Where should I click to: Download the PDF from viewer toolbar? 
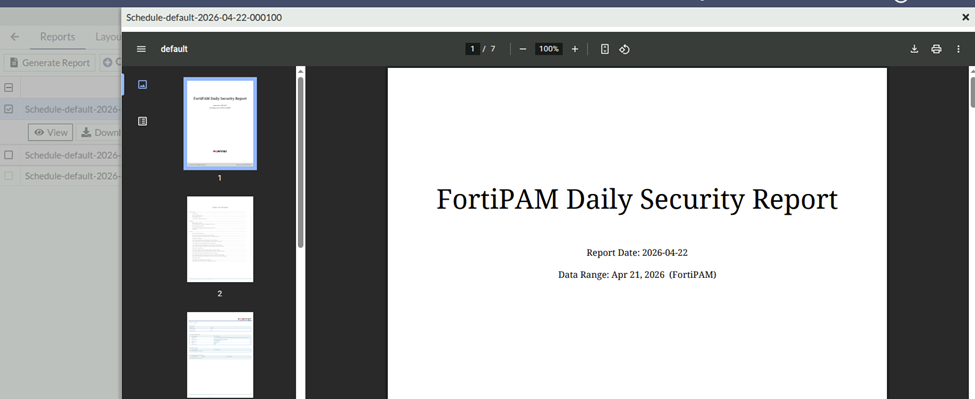[914, 49]
